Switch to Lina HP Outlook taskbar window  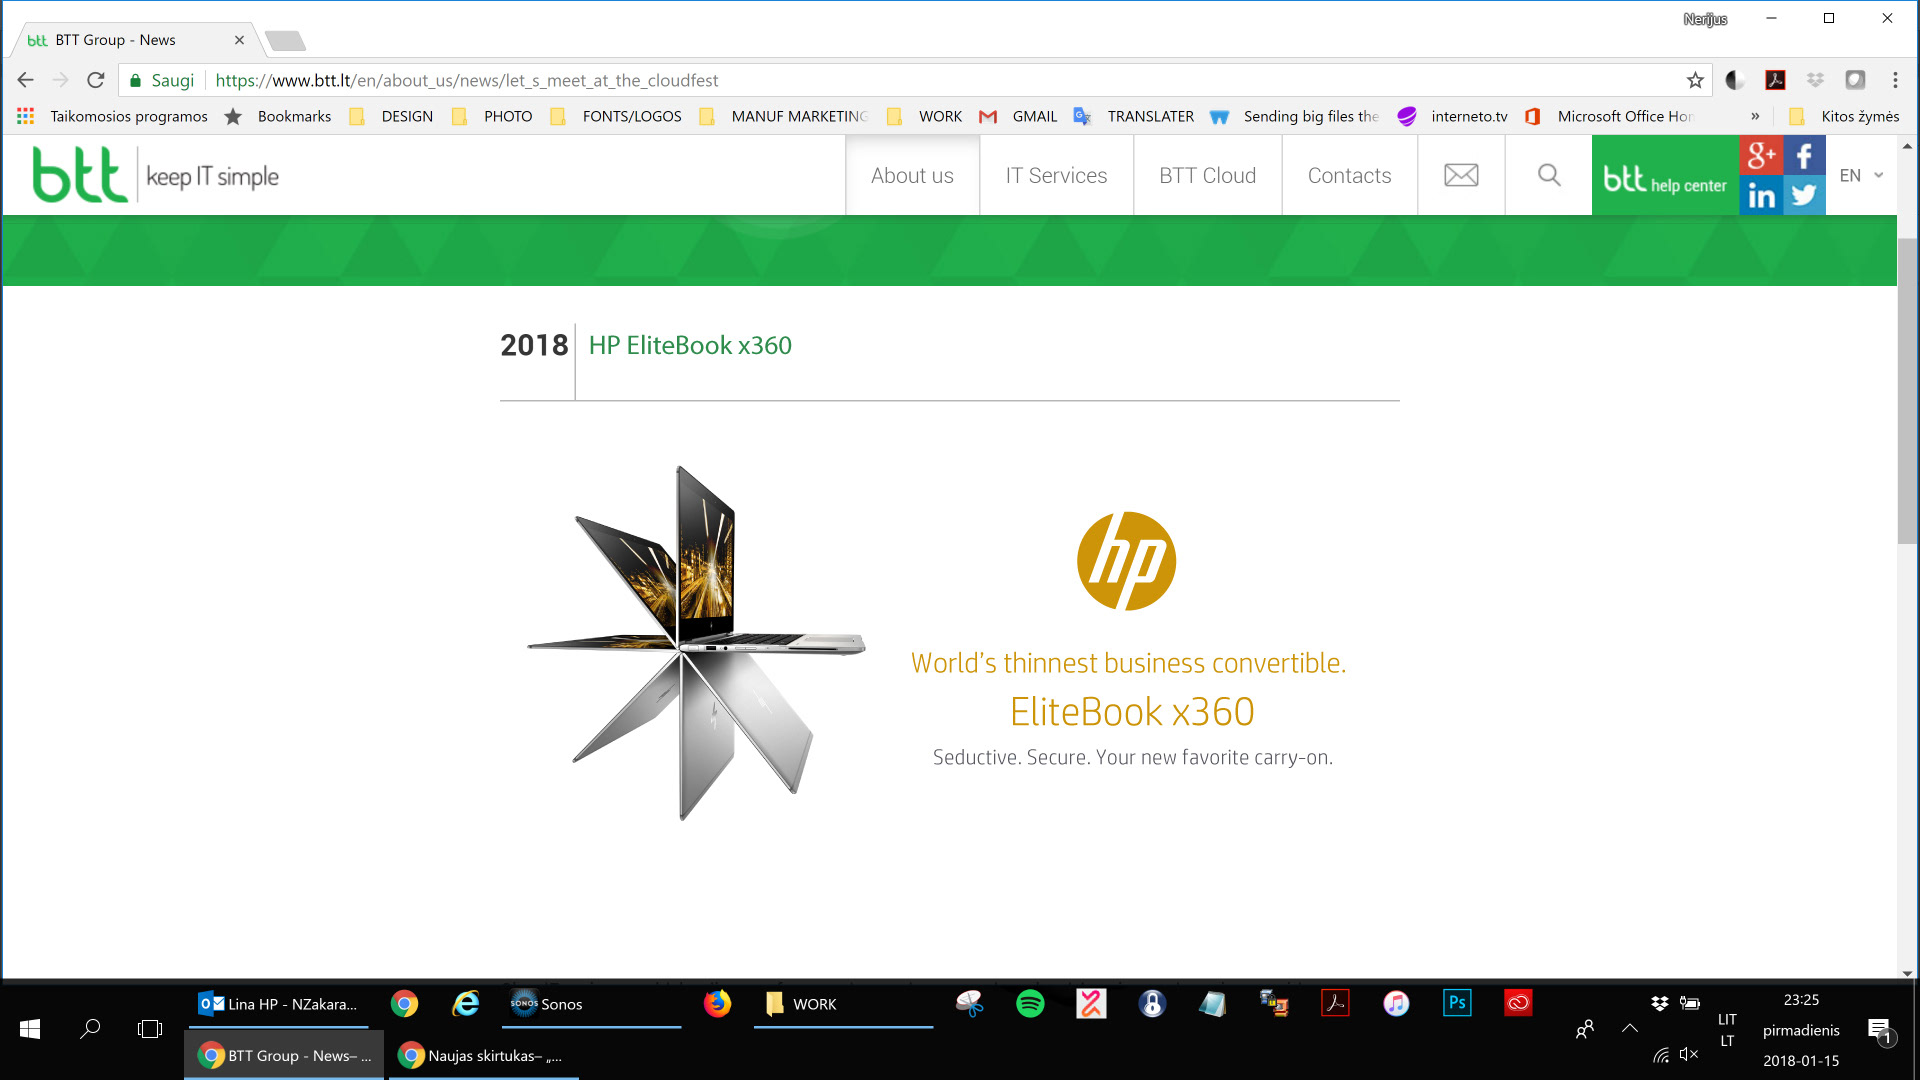coord(279,1004)
